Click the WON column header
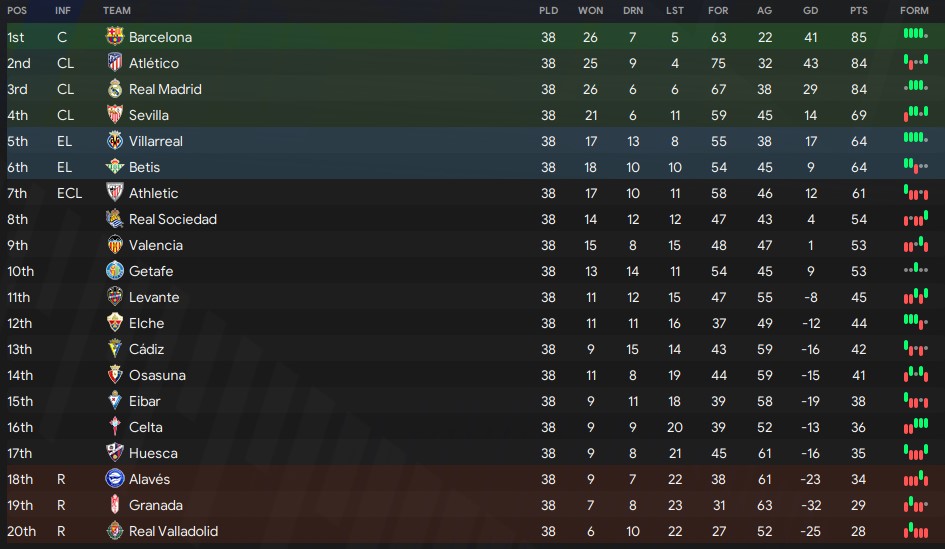Image resolution: width=945 pixels, height=549 pixels. (x=590, y=10)
